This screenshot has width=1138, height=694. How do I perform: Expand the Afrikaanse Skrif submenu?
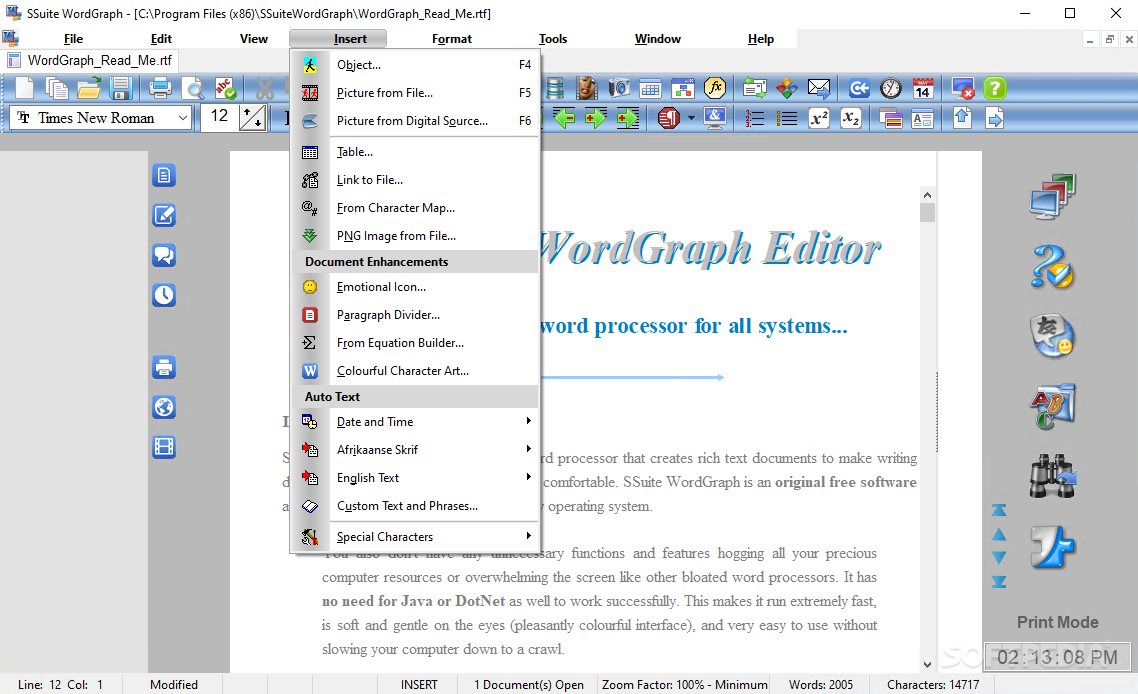point(415,449)
